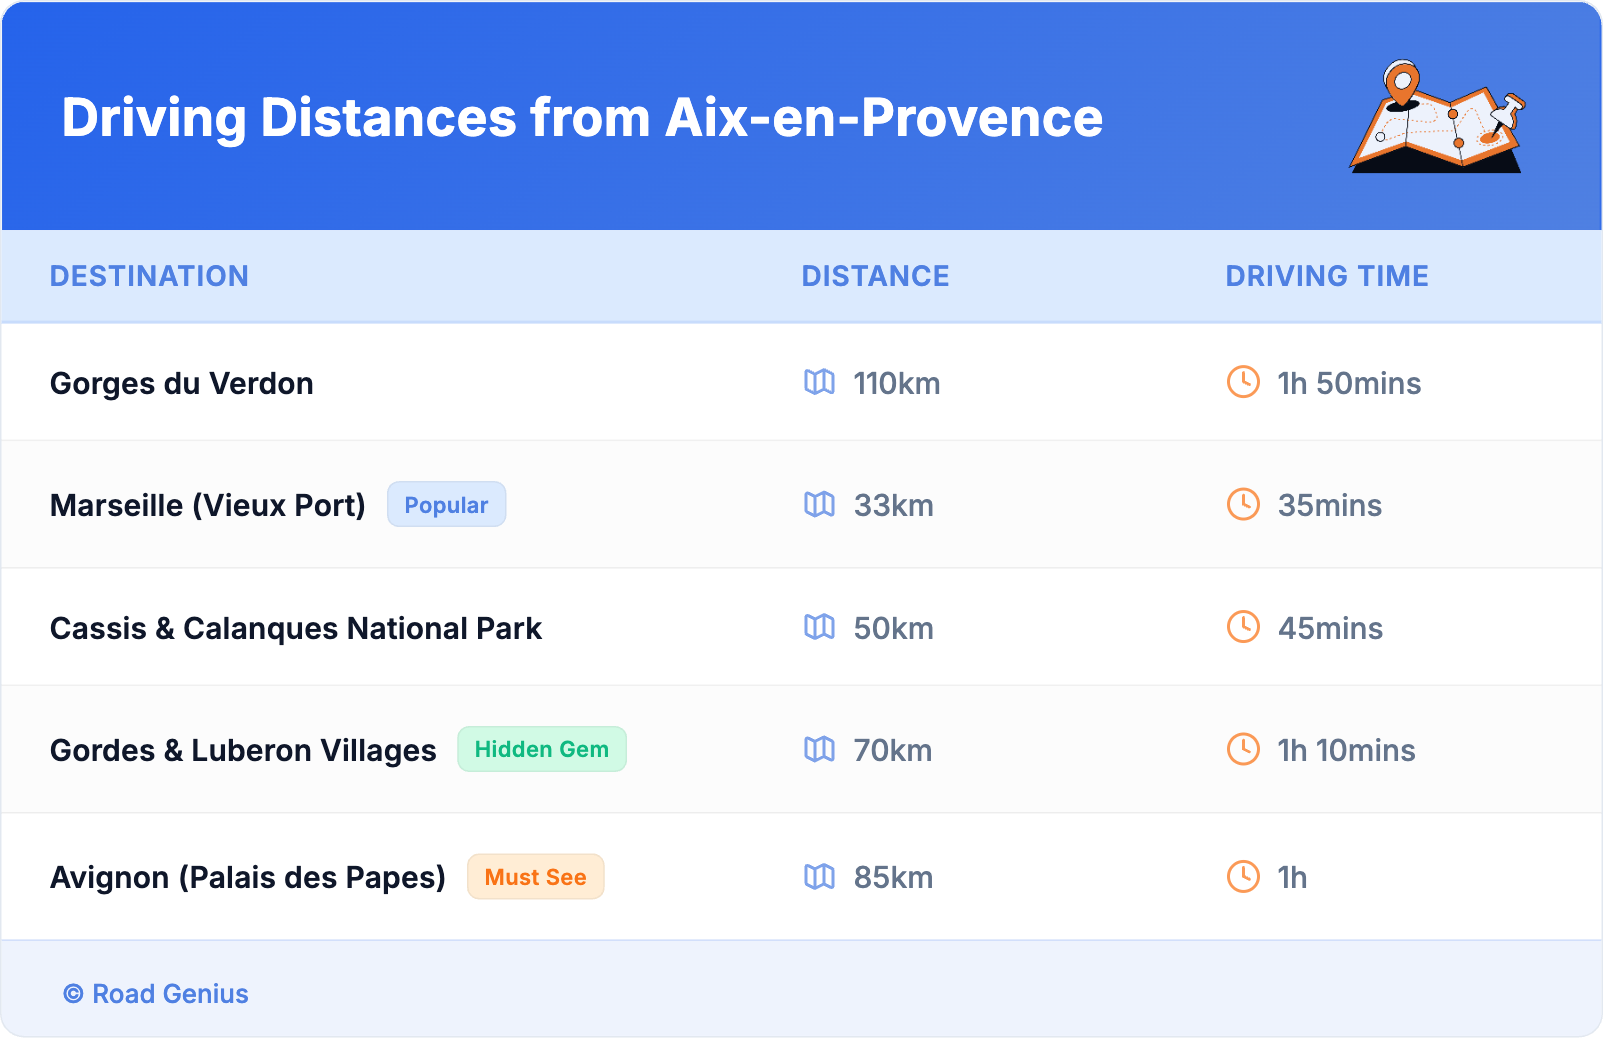
Task: Select the Must See badge
Action: click(x=535, y=877)
